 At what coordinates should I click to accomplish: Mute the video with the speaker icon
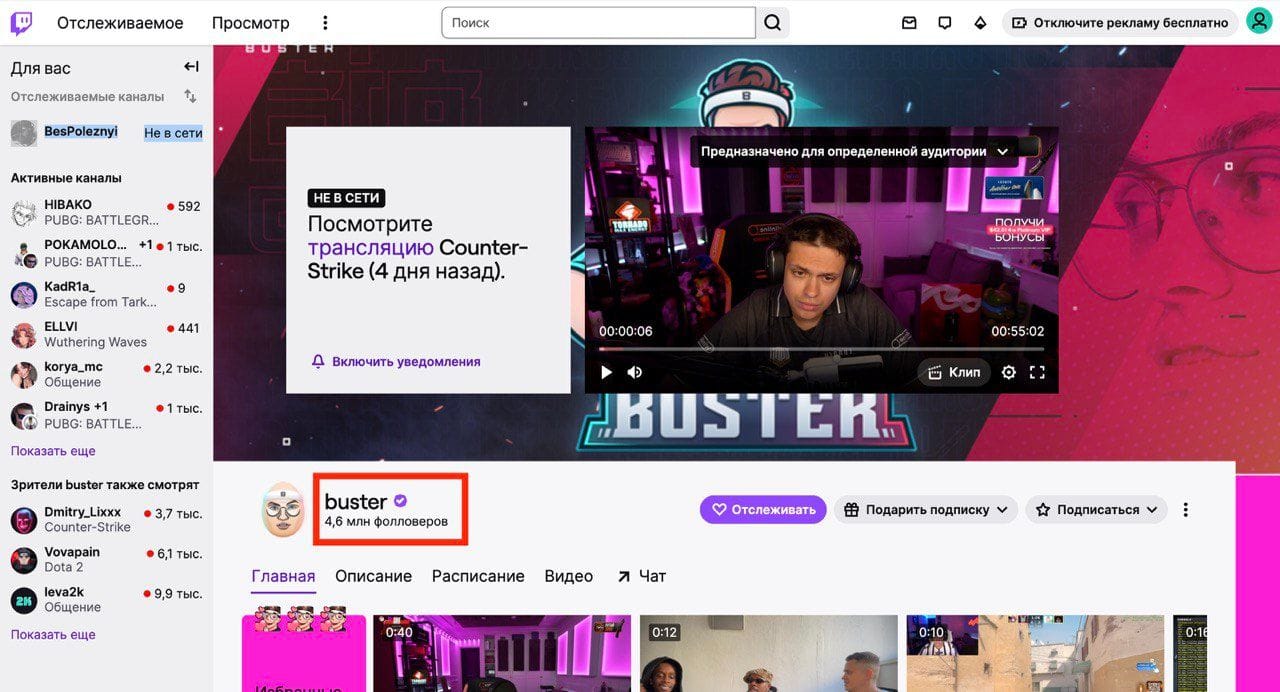[634, 371]
